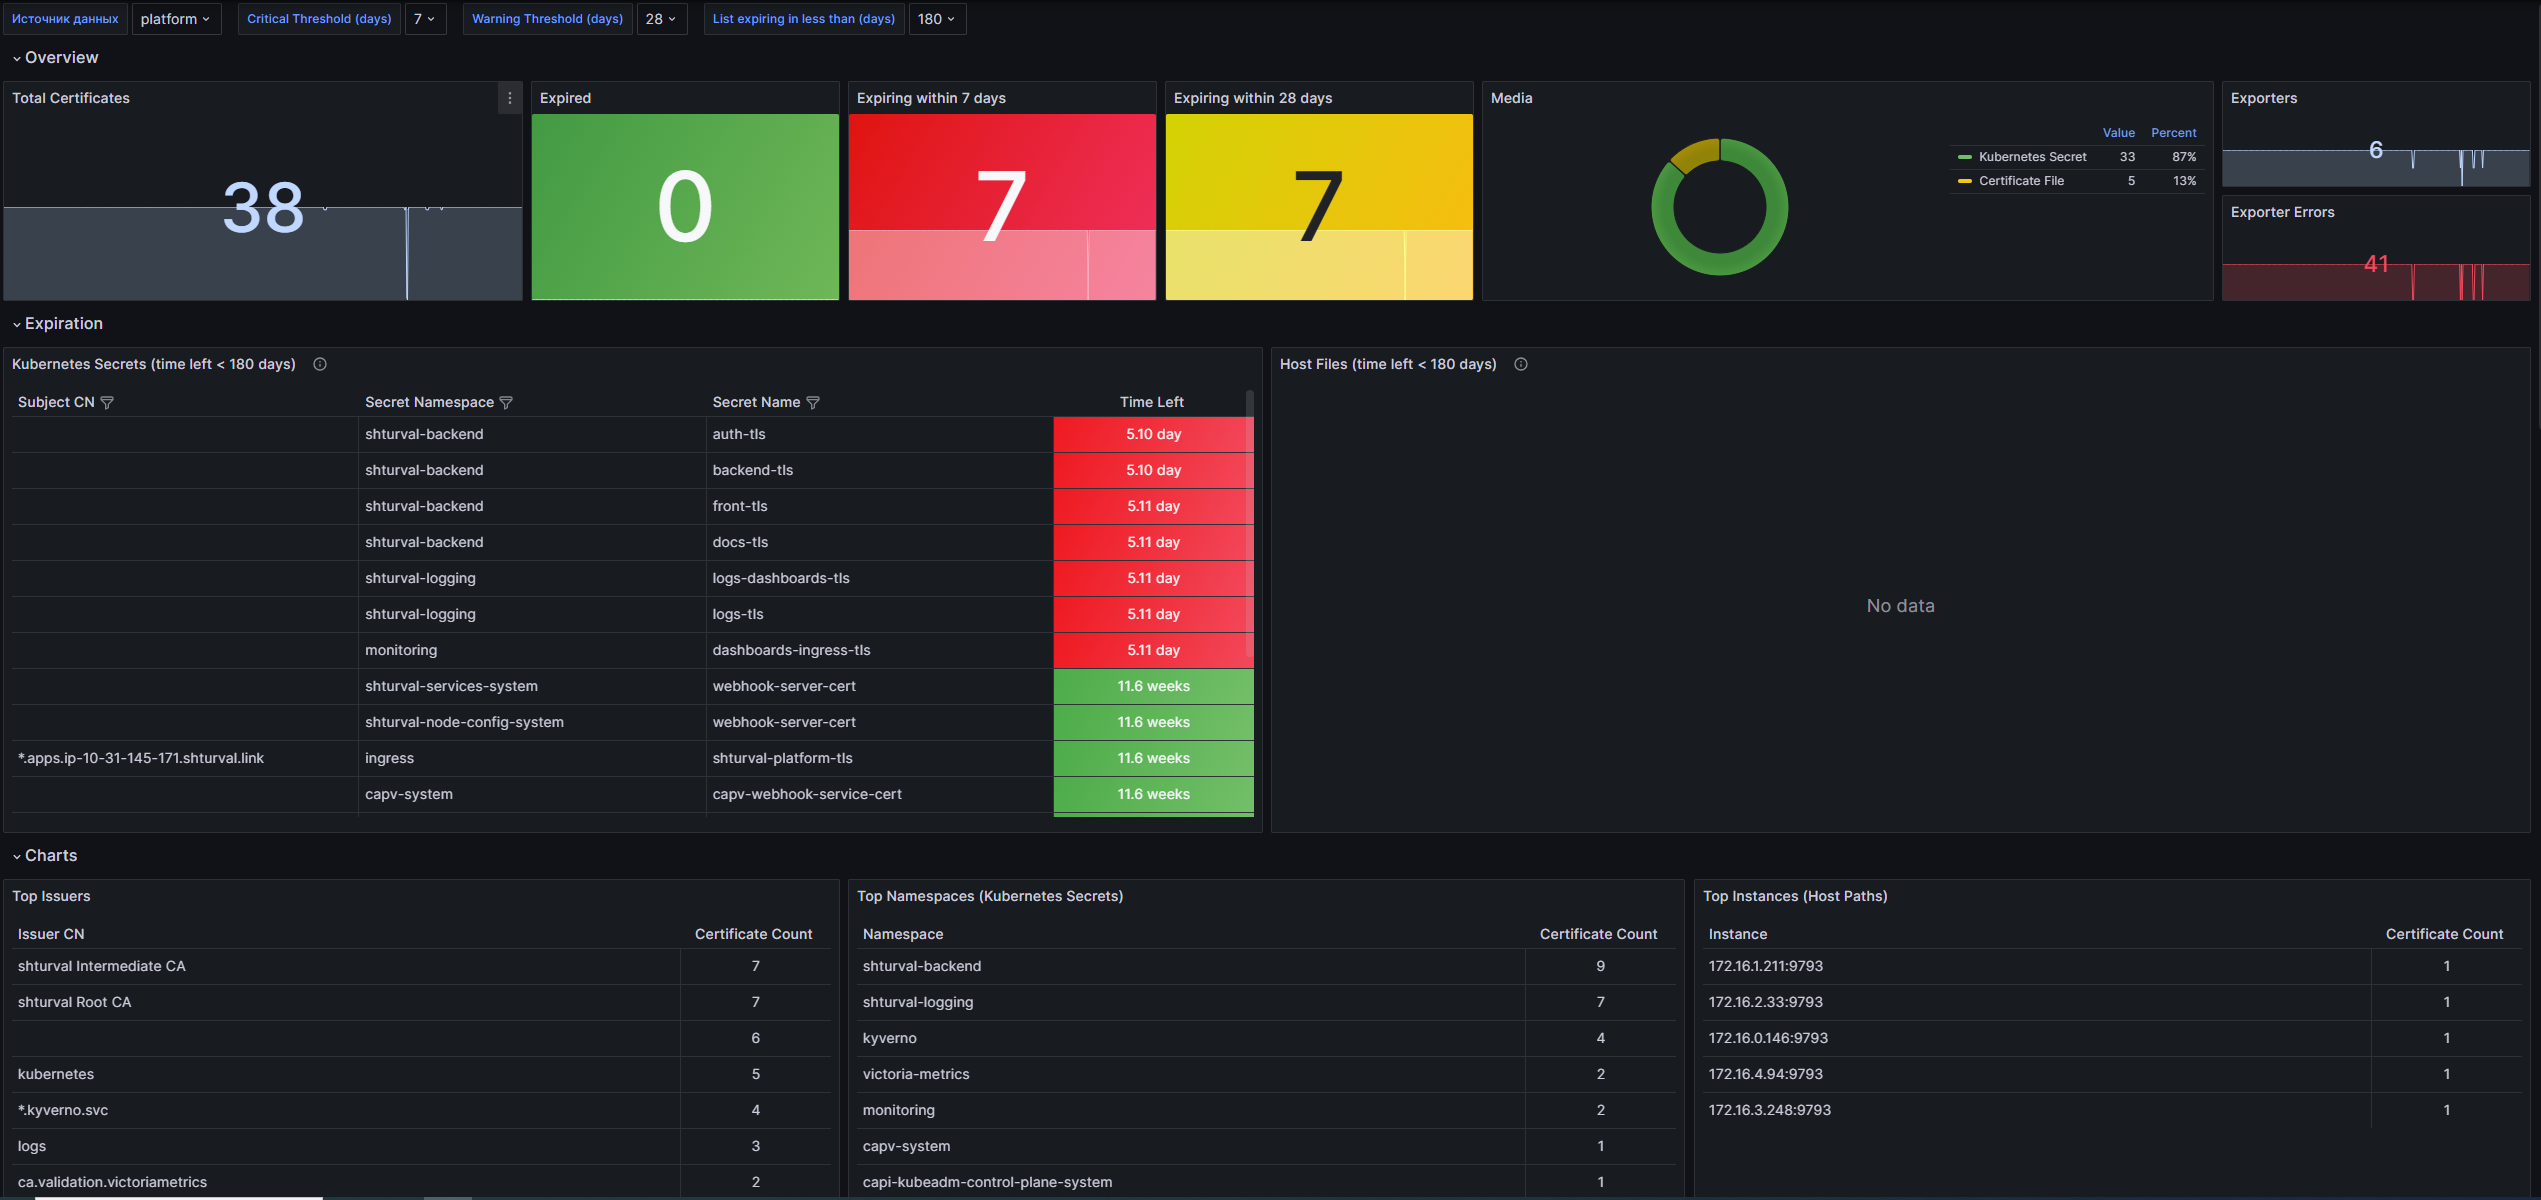
Task: Click Subject CN column filter icon
Action: coord(107,402)
